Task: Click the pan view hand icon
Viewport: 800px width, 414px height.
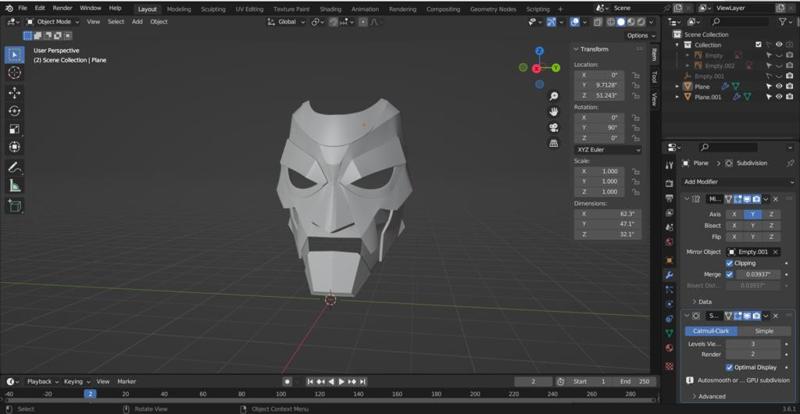Action: pyautogui.click(x=554, y=111)
